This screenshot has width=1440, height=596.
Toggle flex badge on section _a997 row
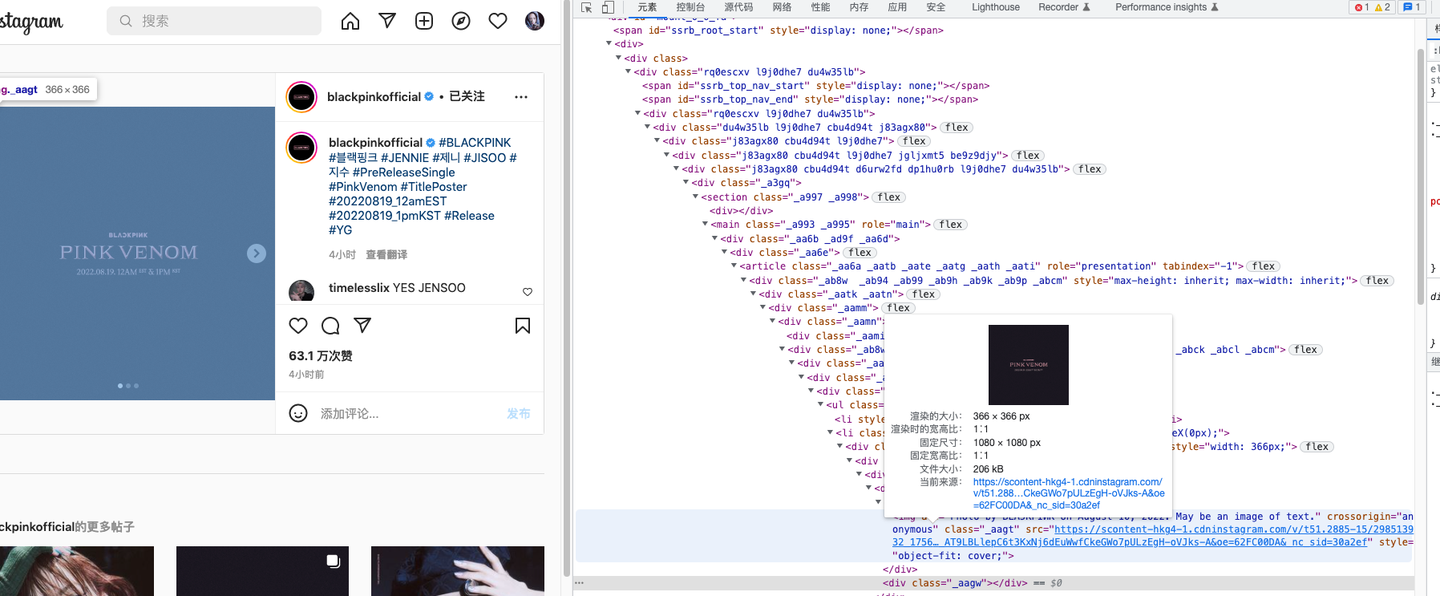[889, 197]
